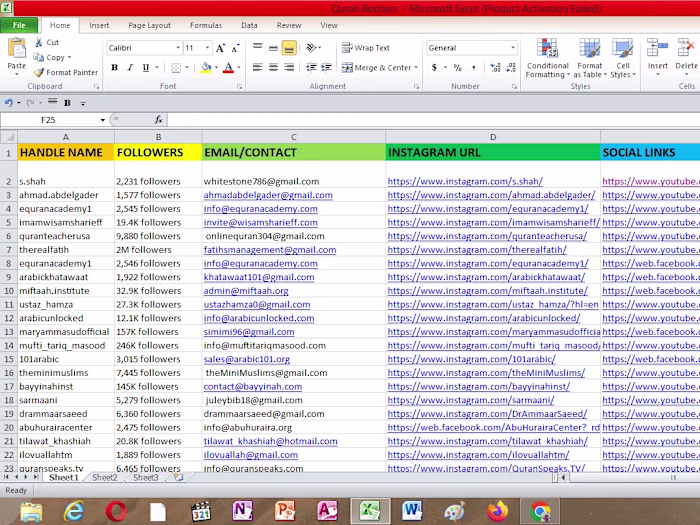Switch to the Data tab
The width and height of the screenshot is (700, 525).
tap(249, 25)
